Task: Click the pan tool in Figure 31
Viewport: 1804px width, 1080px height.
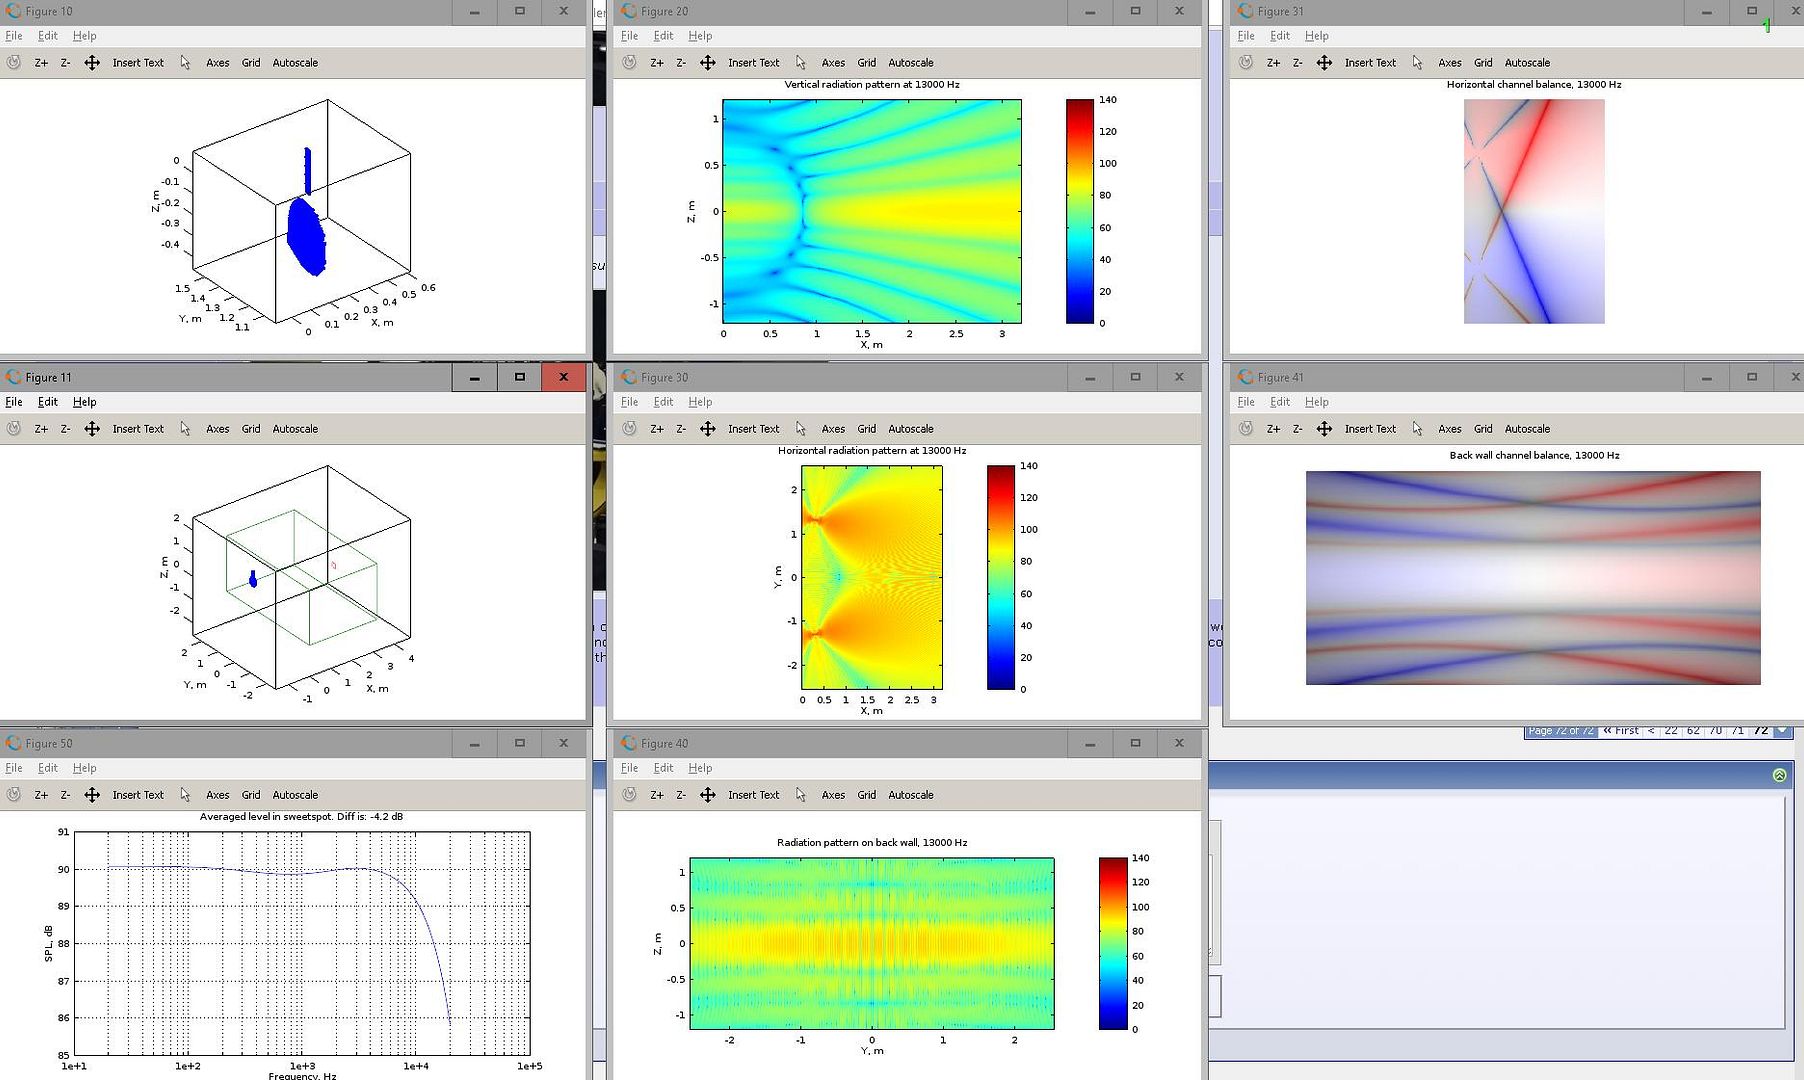Action: point(1324,62)
